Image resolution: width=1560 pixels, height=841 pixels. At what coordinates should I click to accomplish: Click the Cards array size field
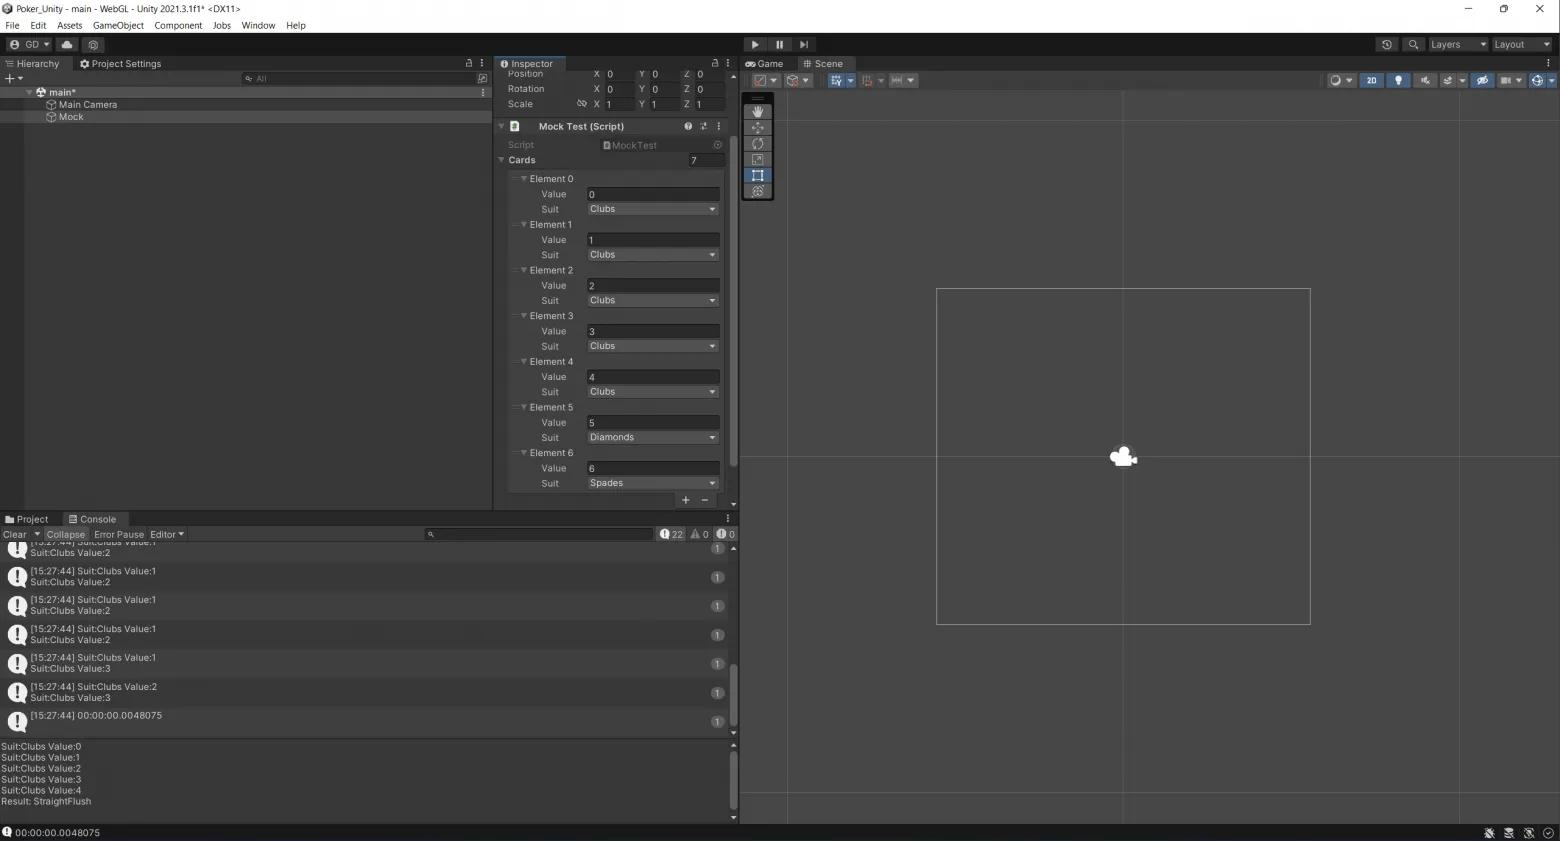point(705,160)
